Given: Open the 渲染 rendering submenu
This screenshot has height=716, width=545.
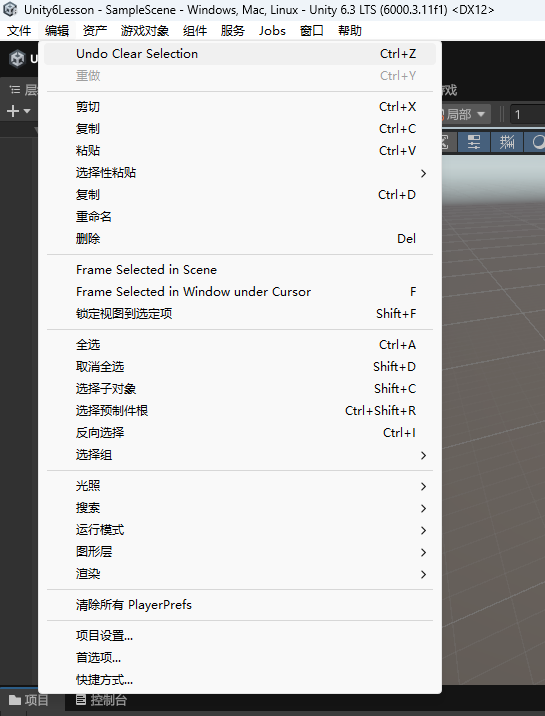Looking at the screenshot, I should tap(240, 574).
